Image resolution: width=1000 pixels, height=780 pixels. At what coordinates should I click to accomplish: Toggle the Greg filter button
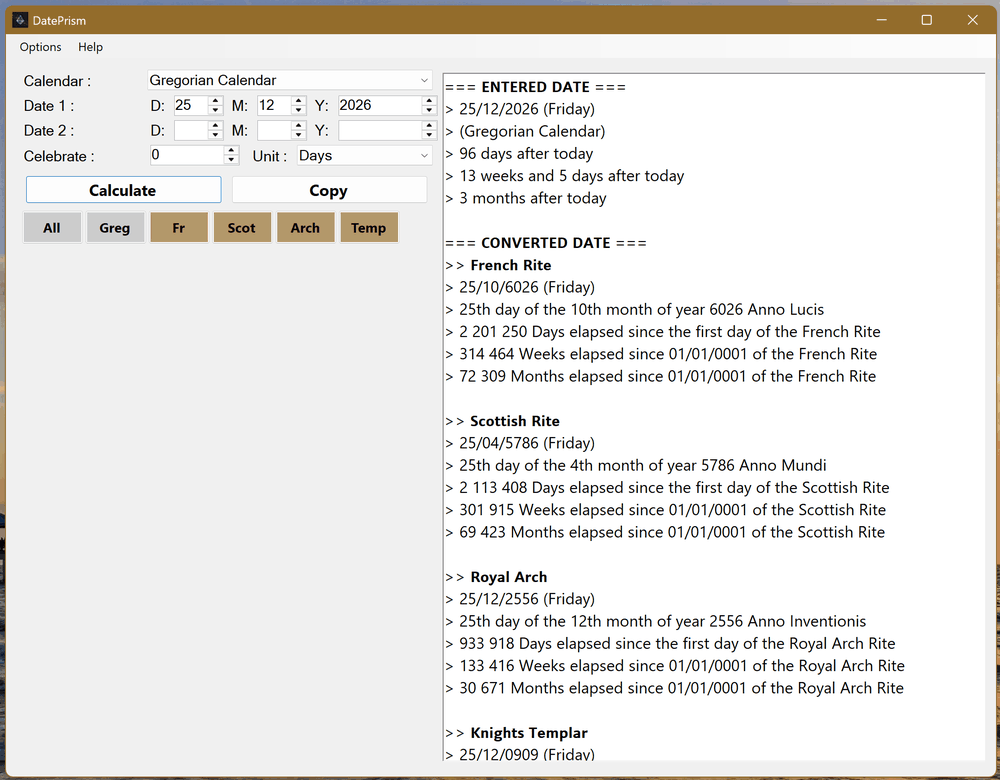pyautogui.click(x=115, y=228)
